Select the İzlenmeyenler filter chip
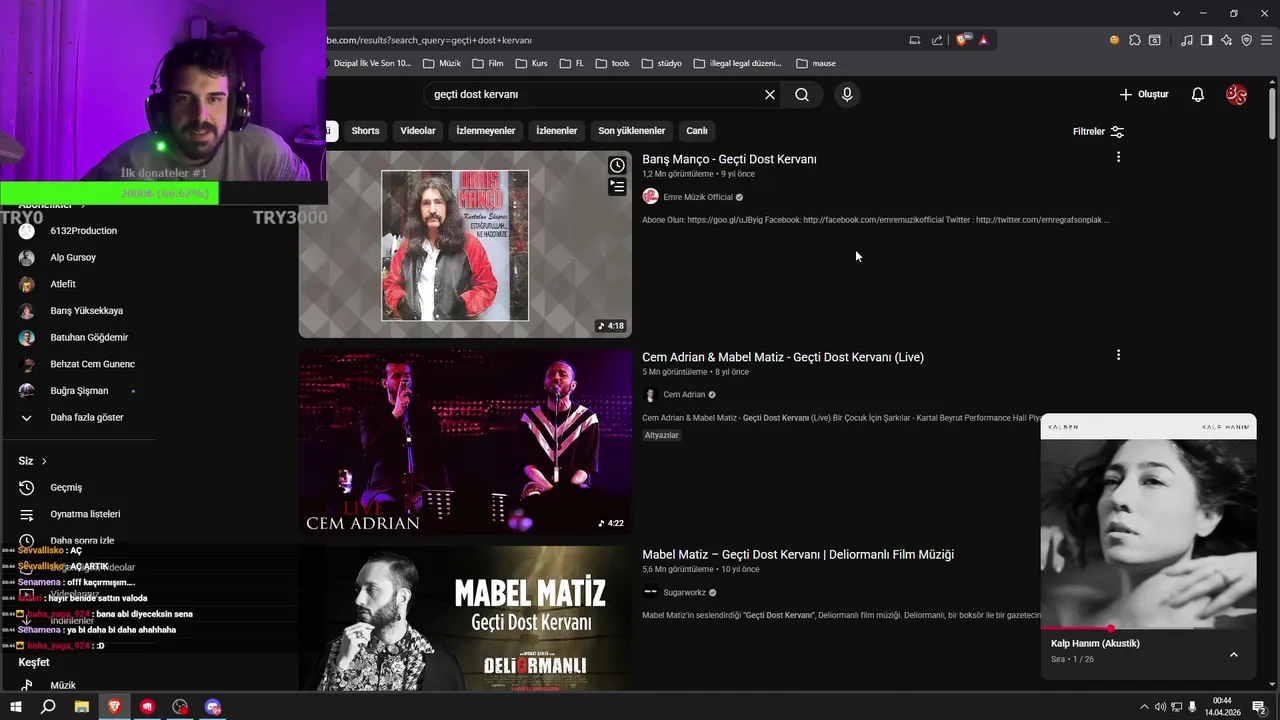Image resolution: width=1280 pixels, height=720 pixels. click(x=486, y=131)
